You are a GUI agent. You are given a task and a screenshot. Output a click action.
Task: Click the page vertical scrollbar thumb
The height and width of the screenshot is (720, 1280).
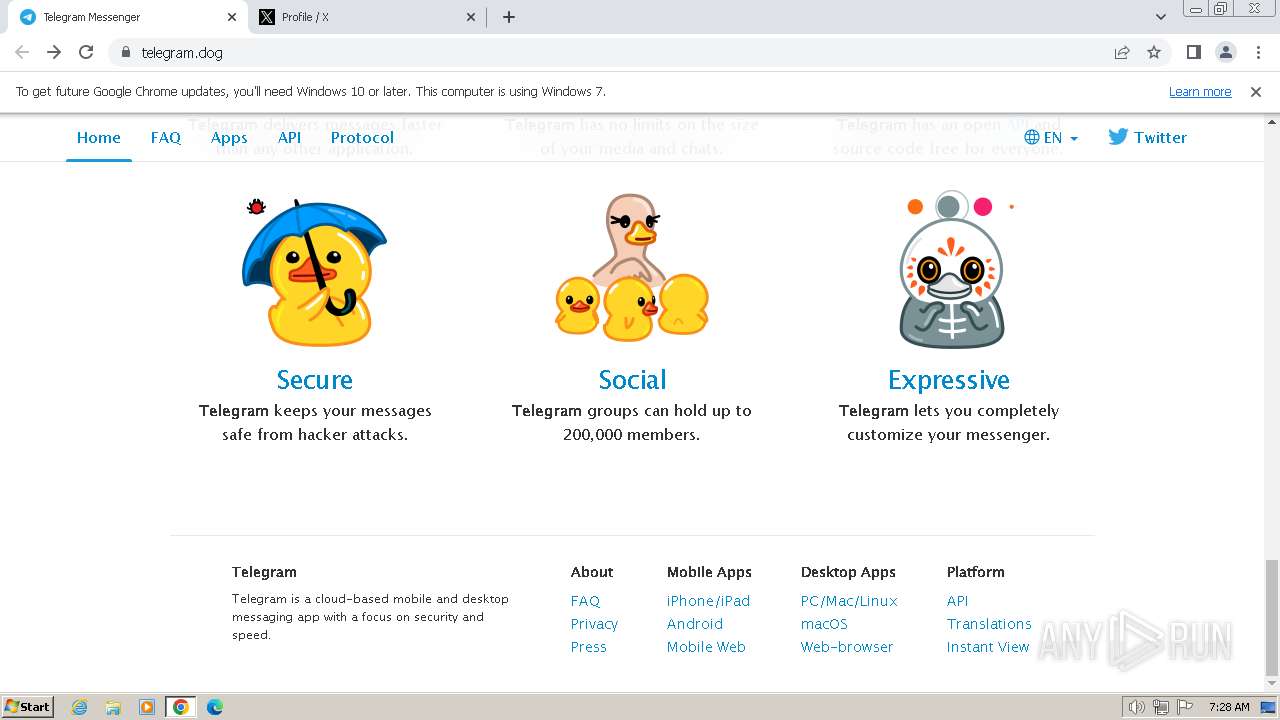click(x=1271, y=618)
